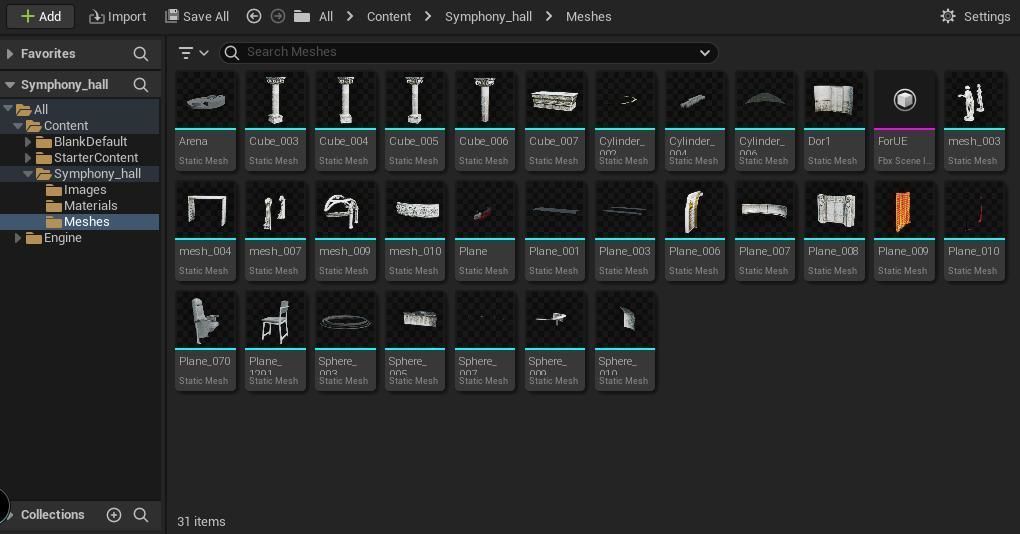Click the green Add button
Screen dimensions: 1020x534
(x=40, y=16)
